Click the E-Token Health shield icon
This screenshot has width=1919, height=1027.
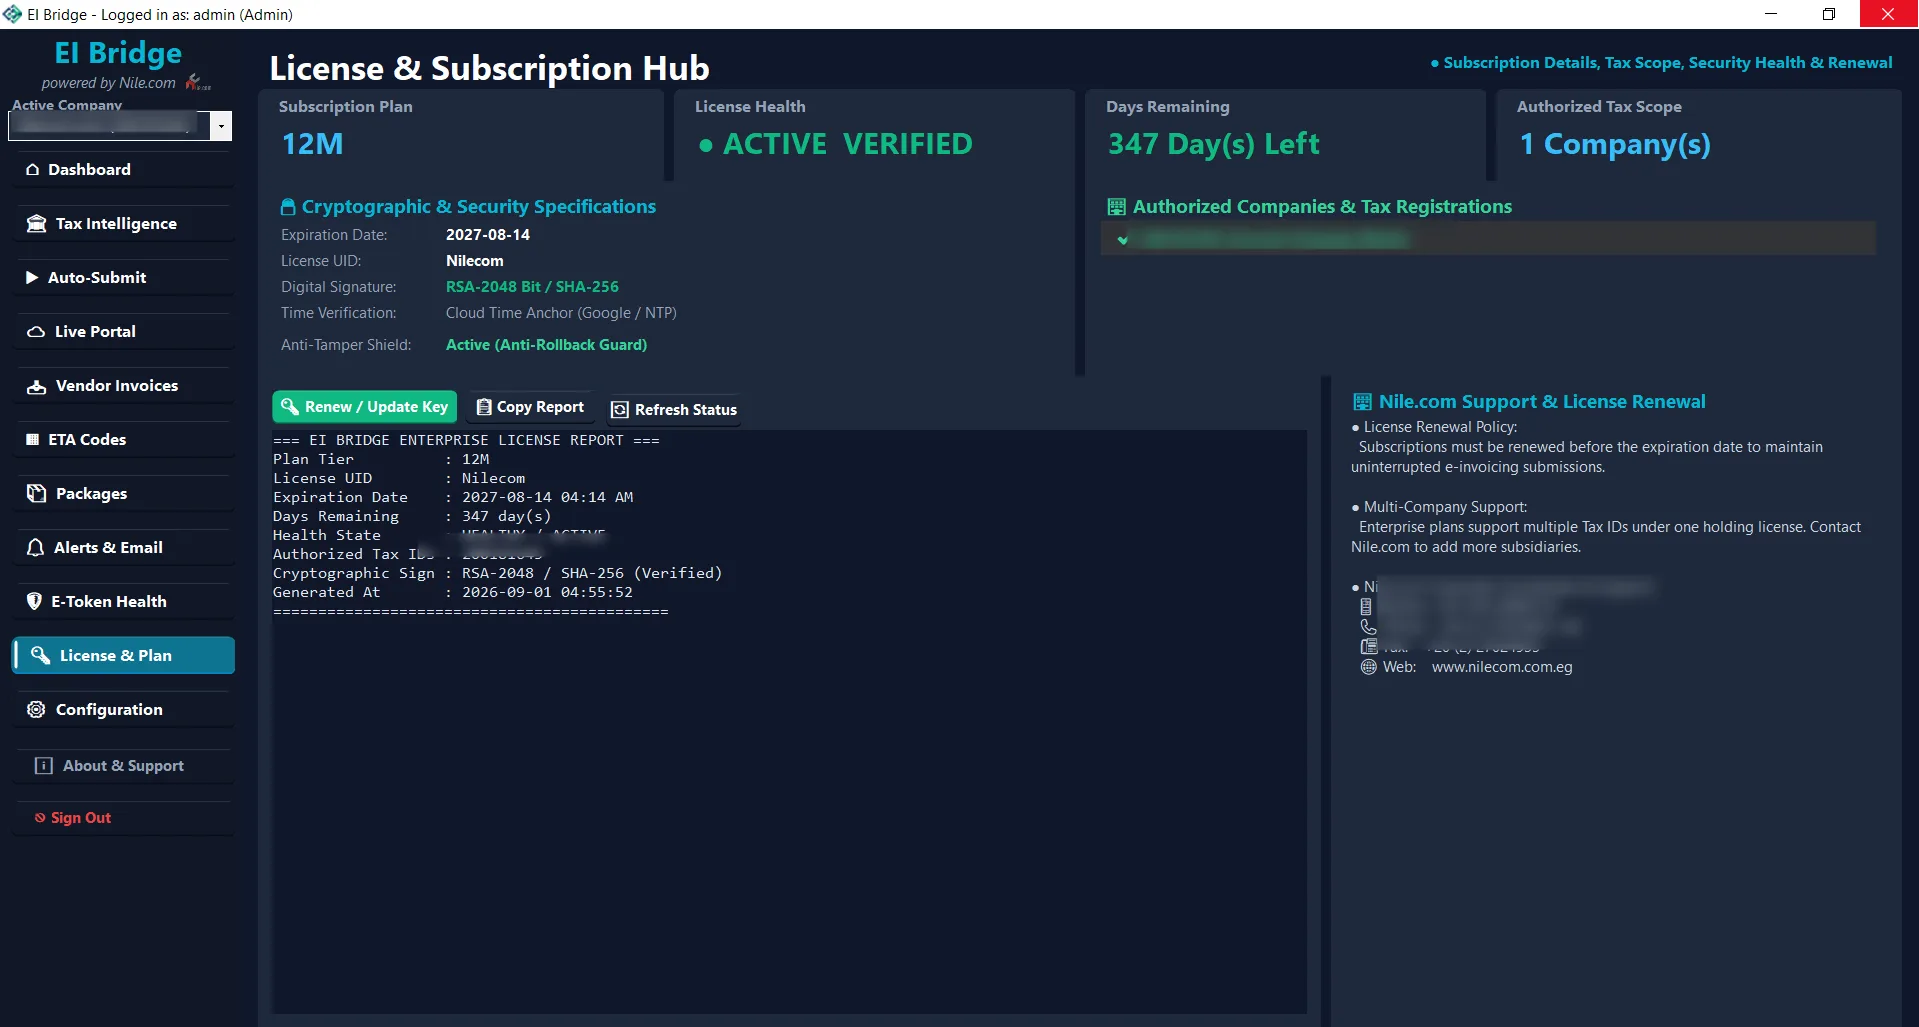tap(34, 602)
